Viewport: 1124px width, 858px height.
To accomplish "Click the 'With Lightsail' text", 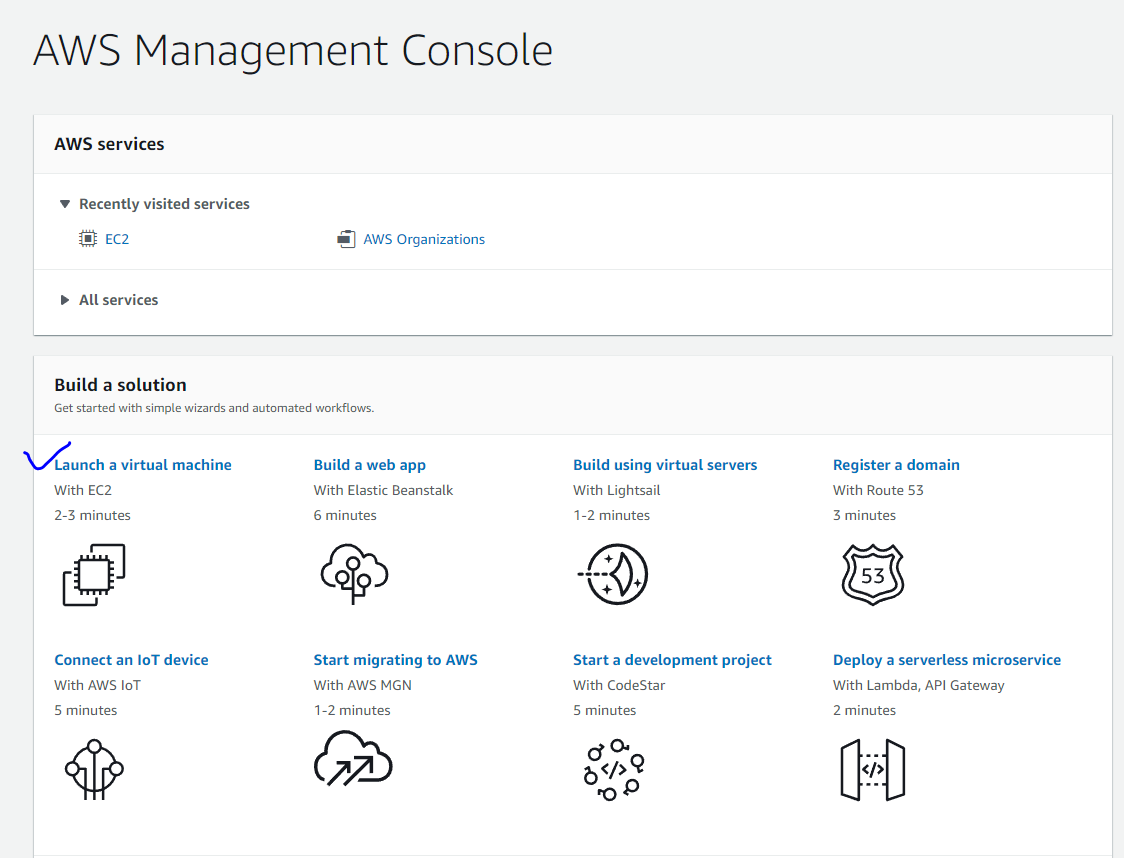I will (616, 490).
